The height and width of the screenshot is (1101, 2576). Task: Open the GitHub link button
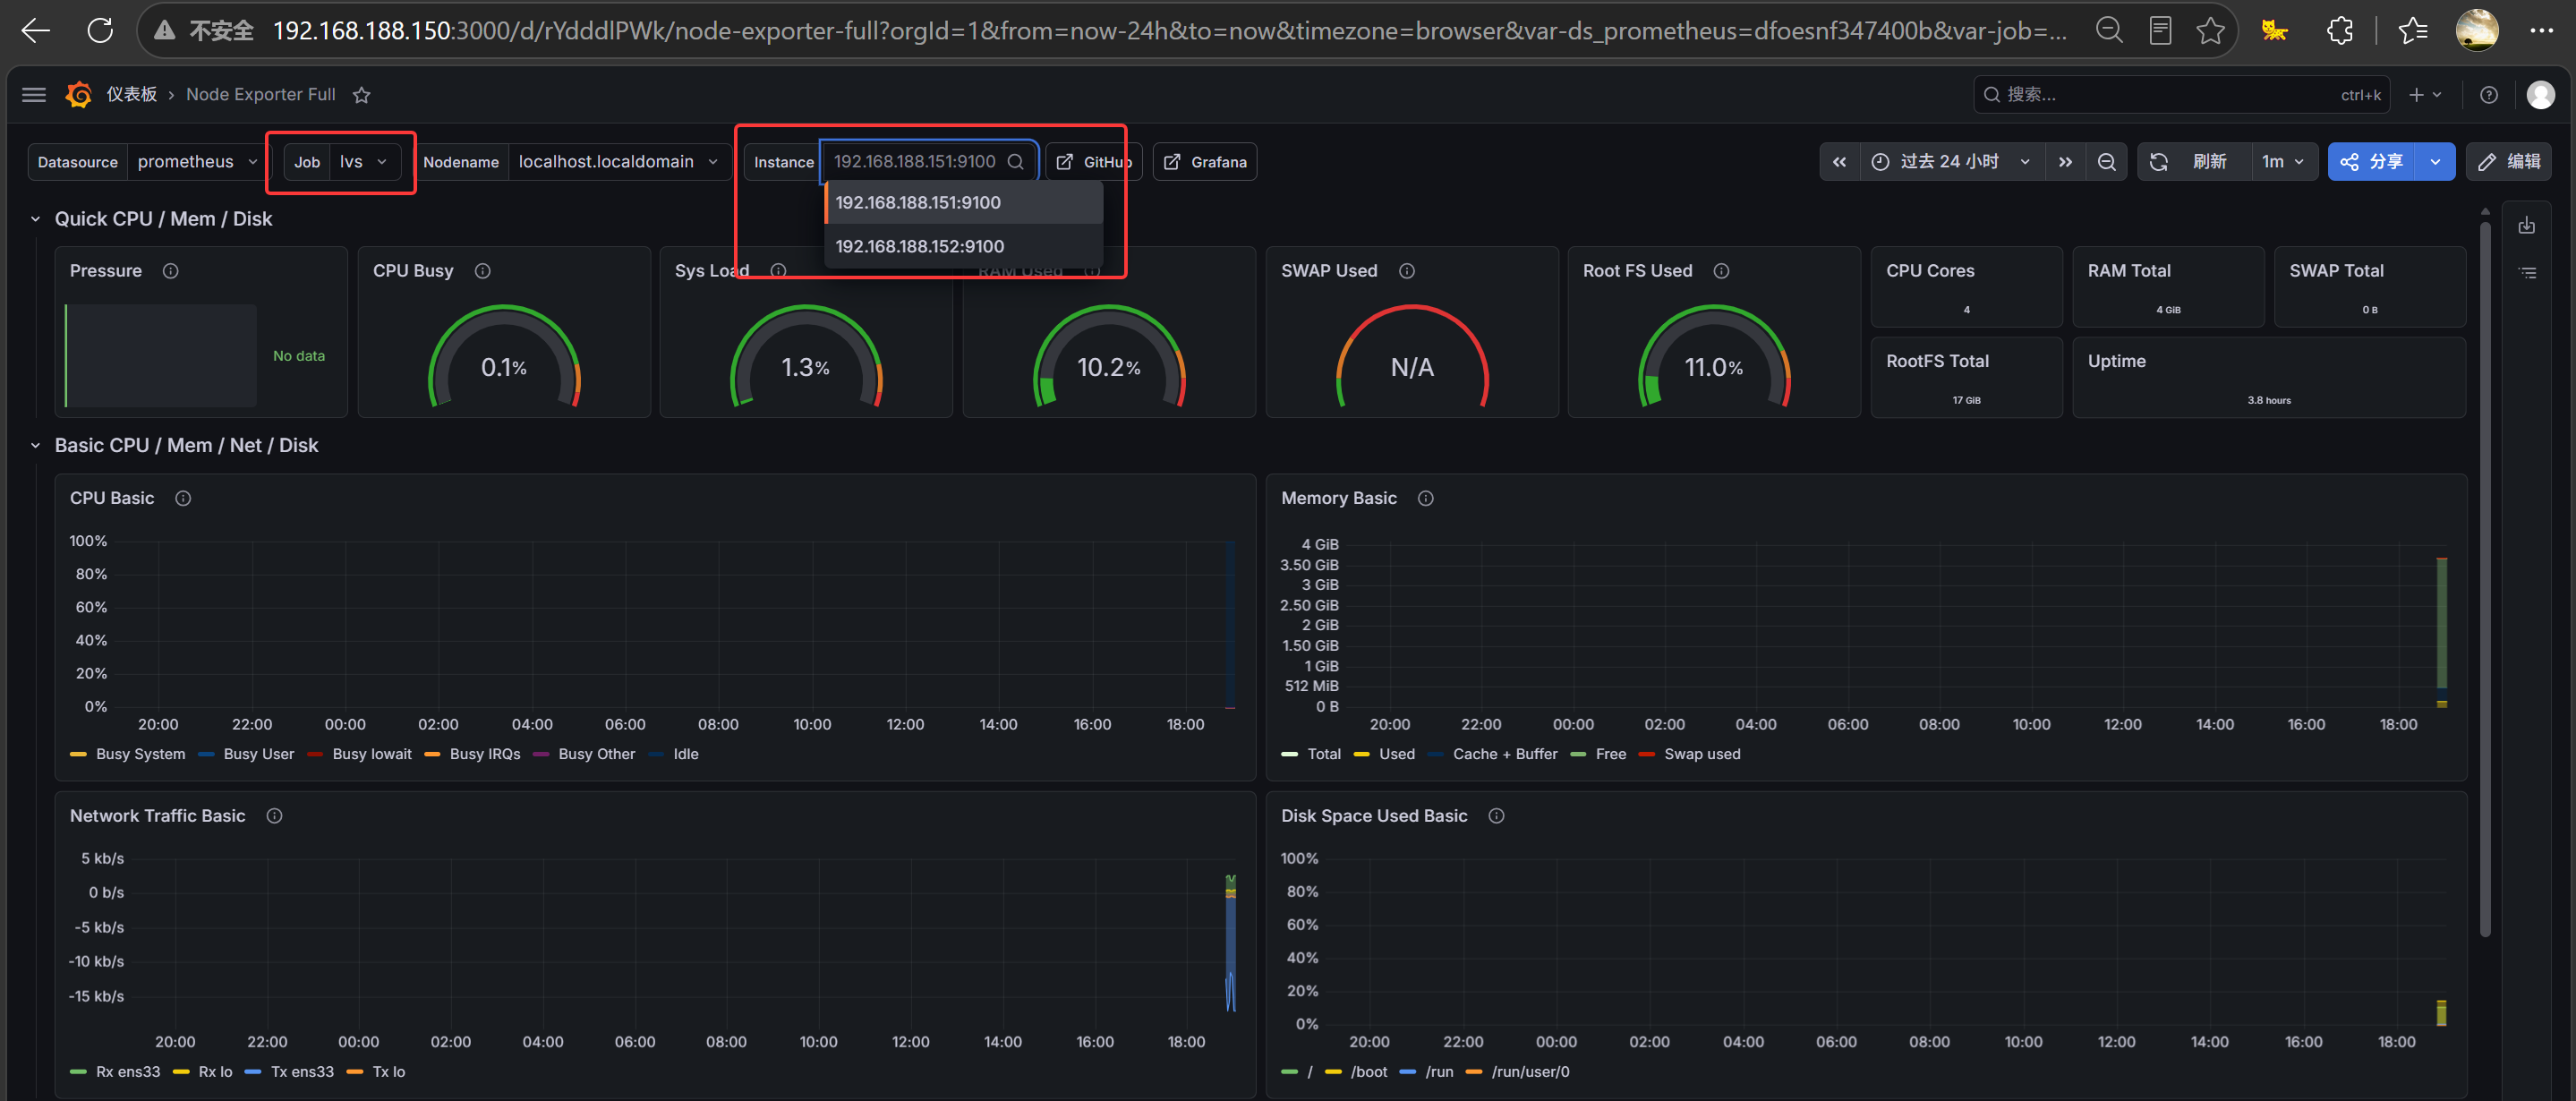[x=1094, y=162]
